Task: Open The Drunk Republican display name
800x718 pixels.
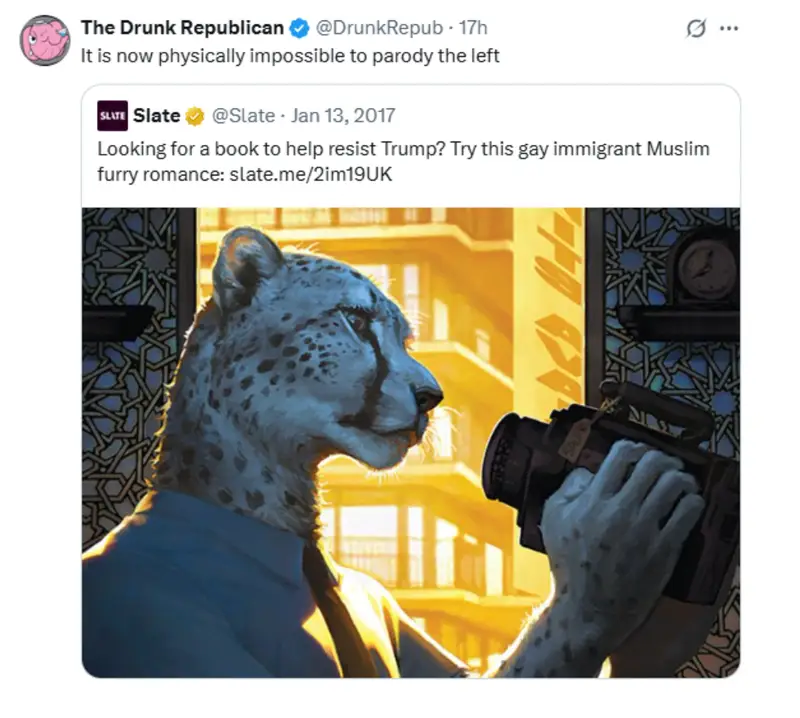Action: (x=182, y=28)
